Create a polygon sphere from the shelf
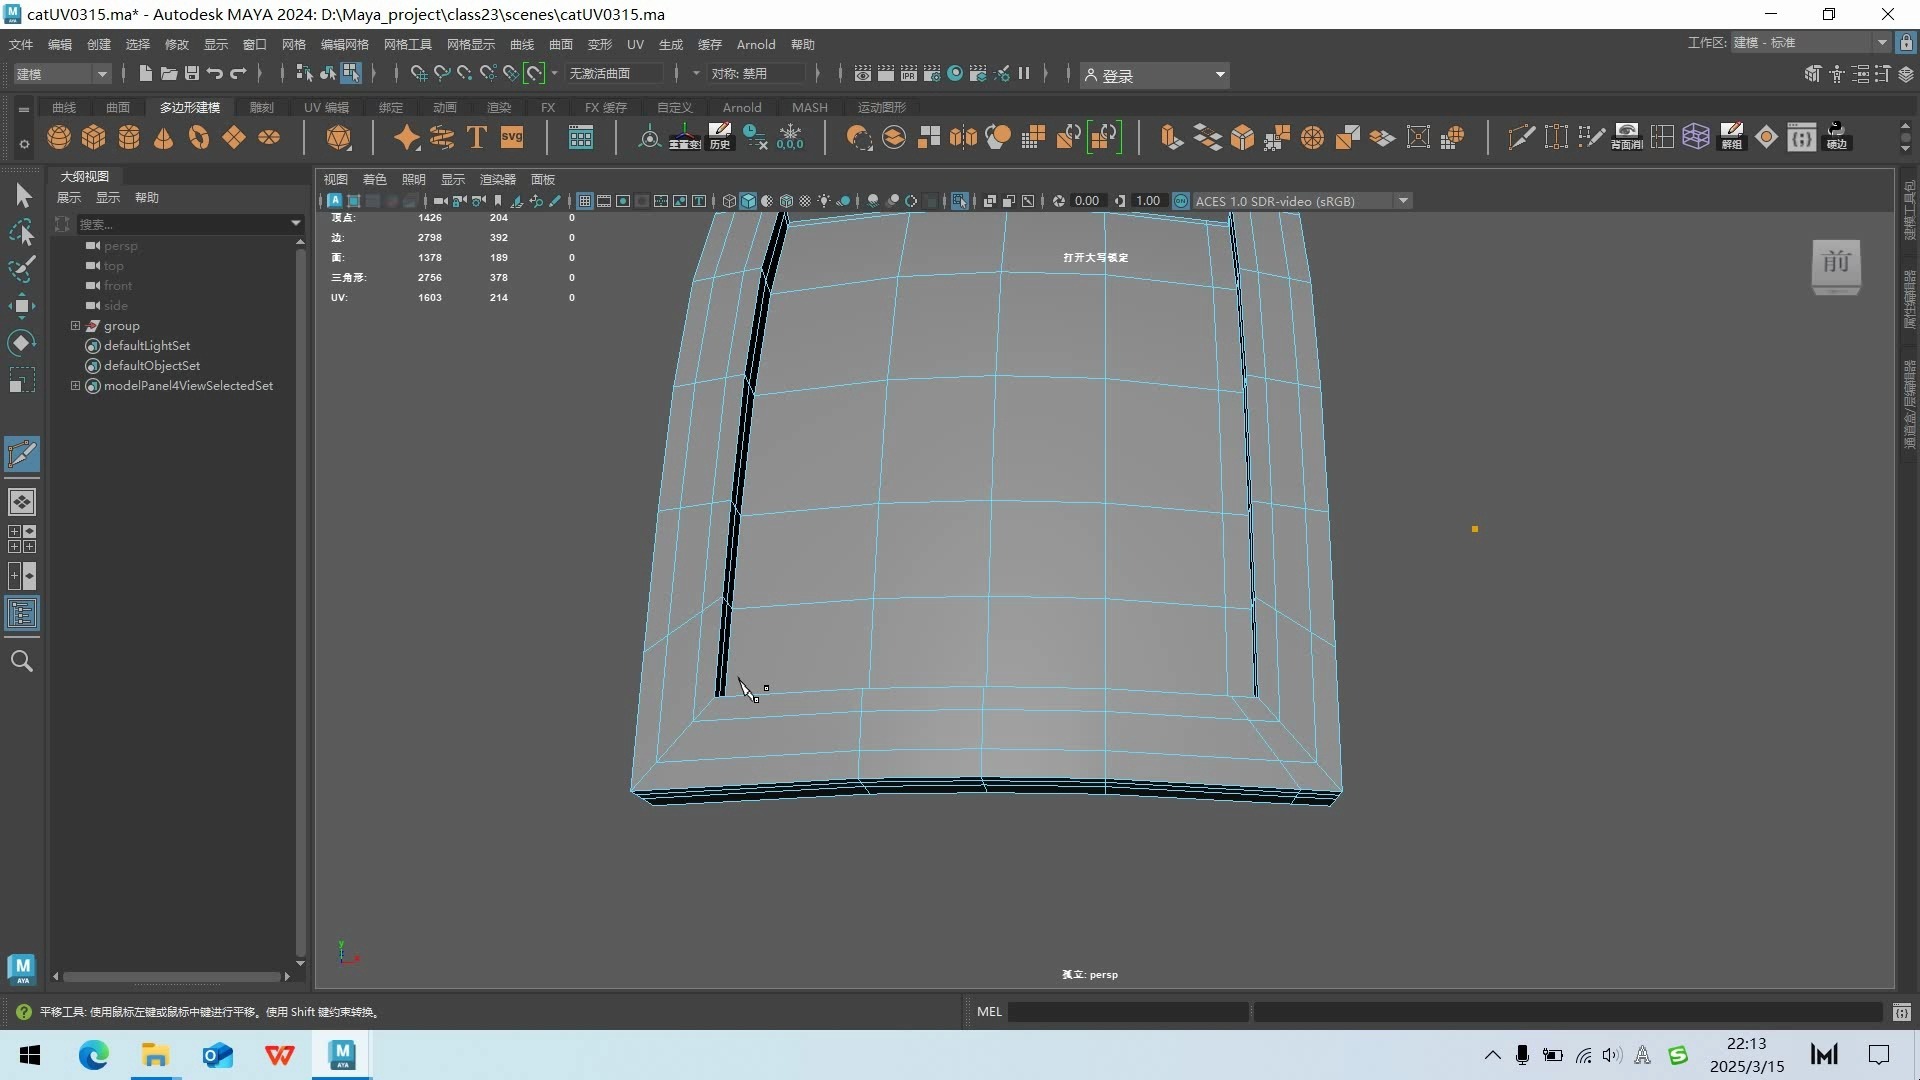Screen dimensions: 1920x1080 [59, 137]
